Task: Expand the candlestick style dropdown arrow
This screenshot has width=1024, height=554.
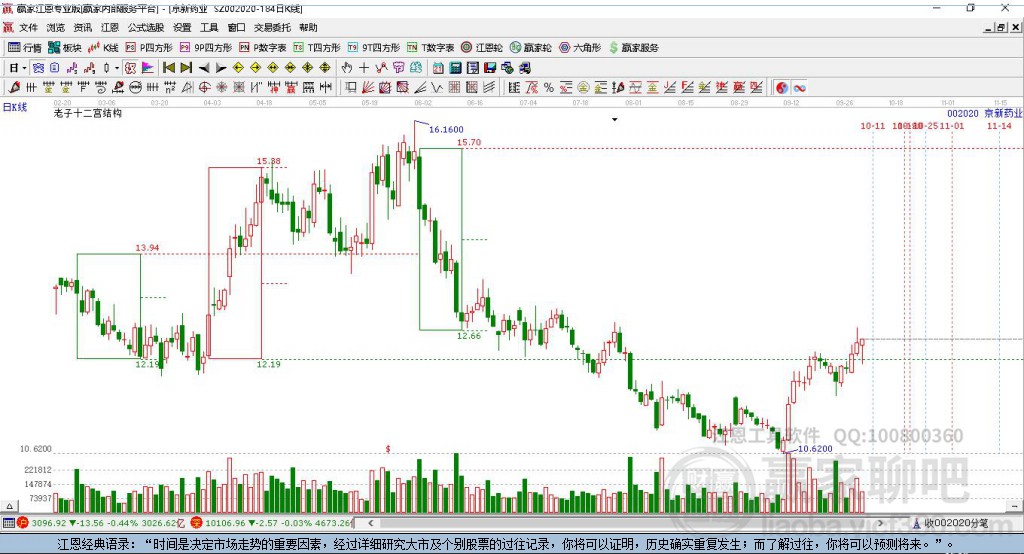Action: (117, 68)
